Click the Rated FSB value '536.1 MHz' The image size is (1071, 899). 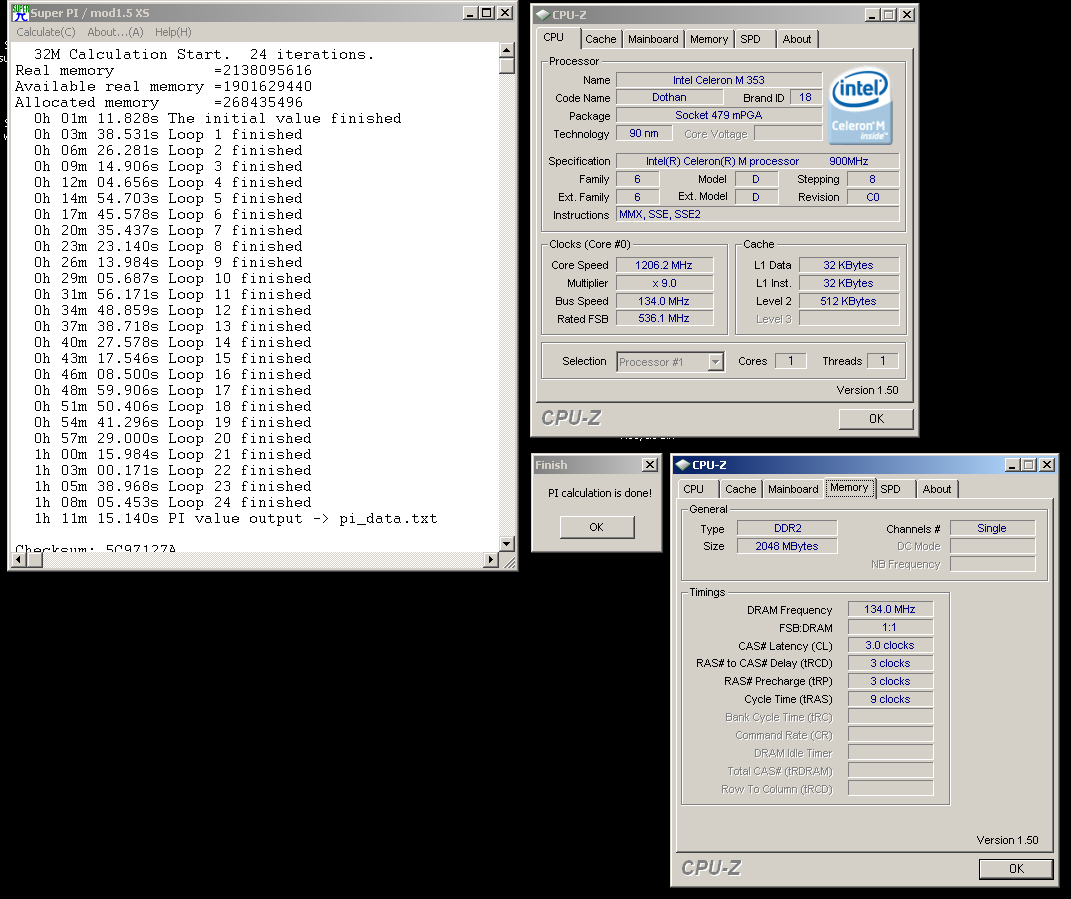[664, 318]
